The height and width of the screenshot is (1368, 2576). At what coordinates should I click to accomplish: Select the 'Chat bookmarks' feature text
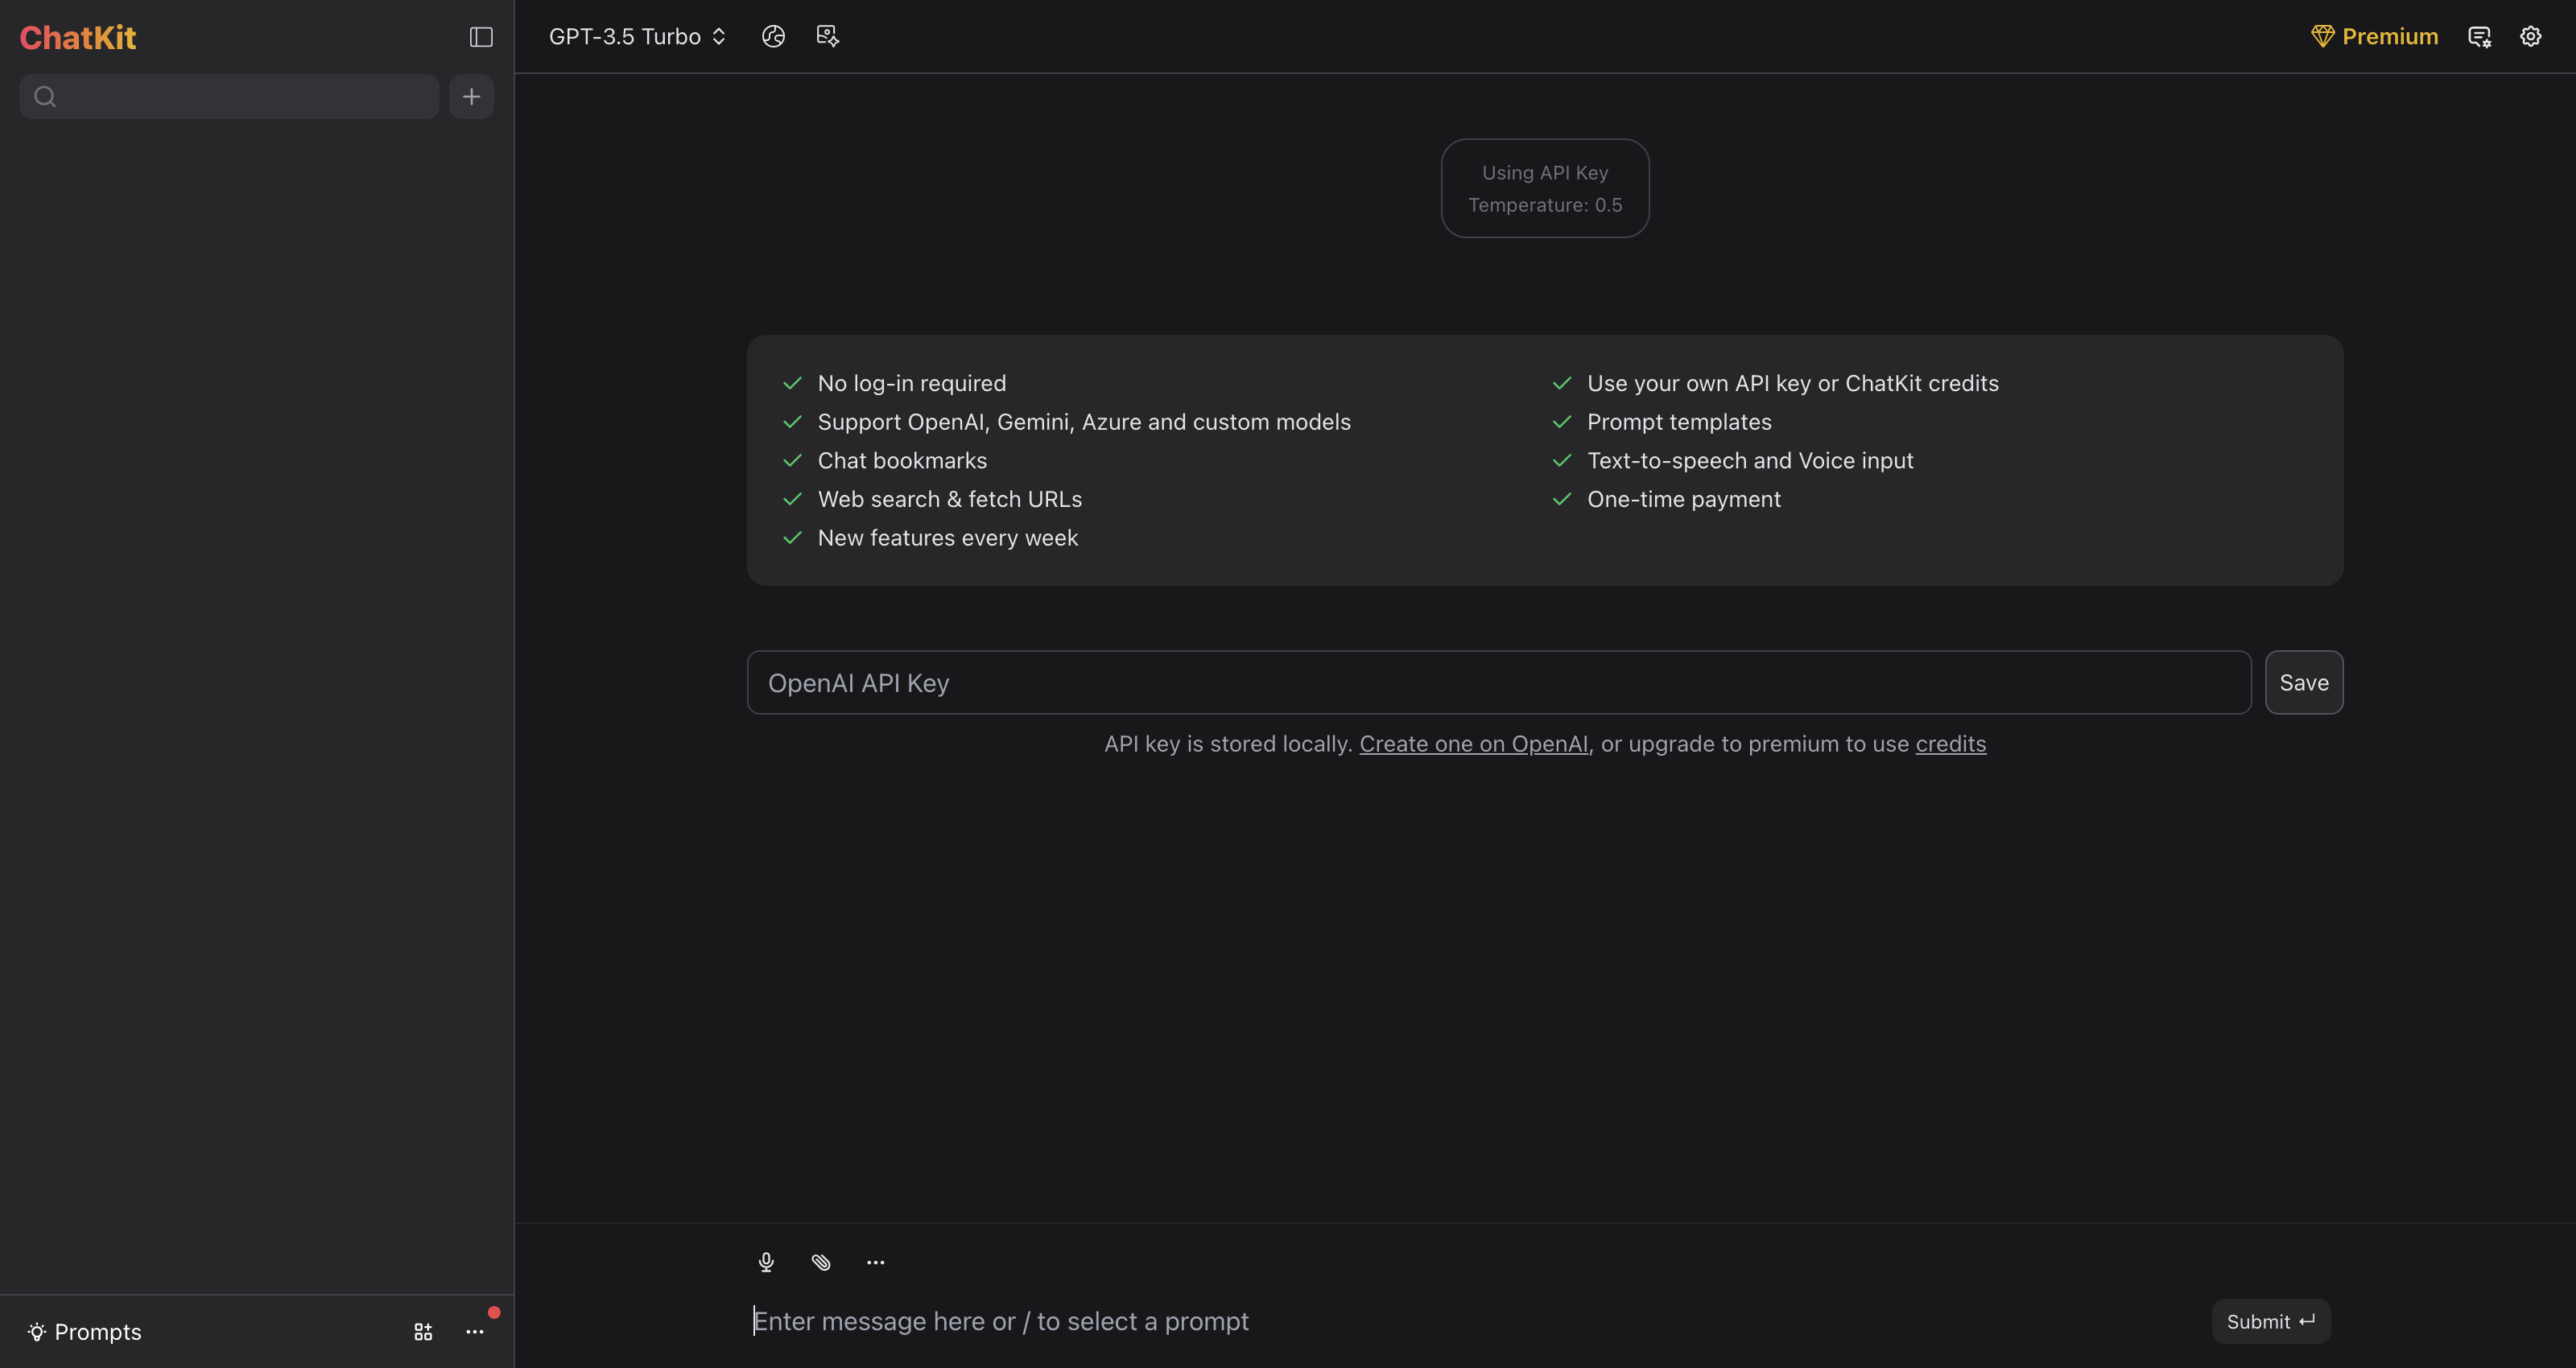tap(902, 460)
